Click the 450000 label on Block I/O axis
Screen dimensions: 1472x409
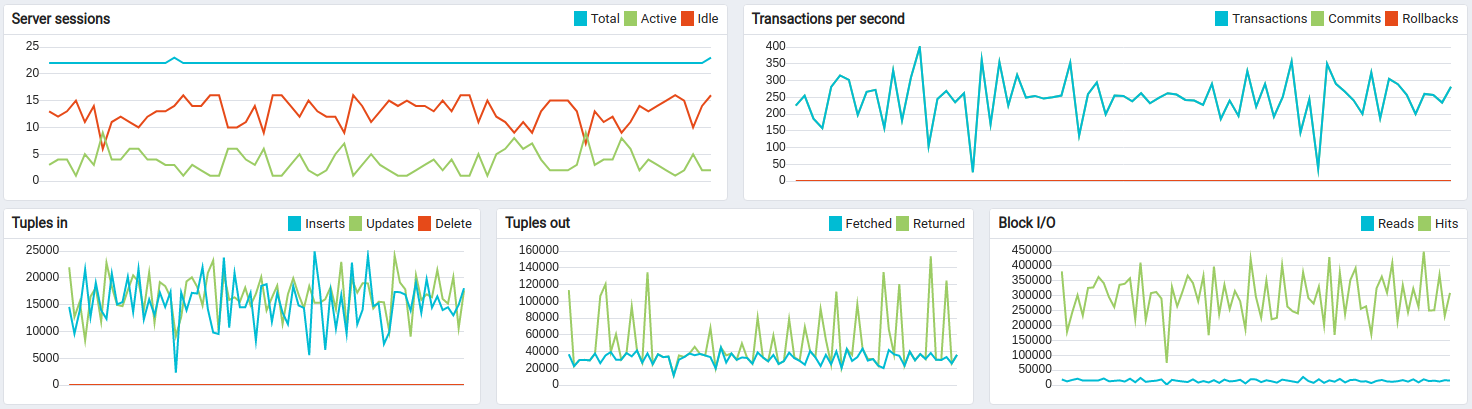[x=1029, y=250]
